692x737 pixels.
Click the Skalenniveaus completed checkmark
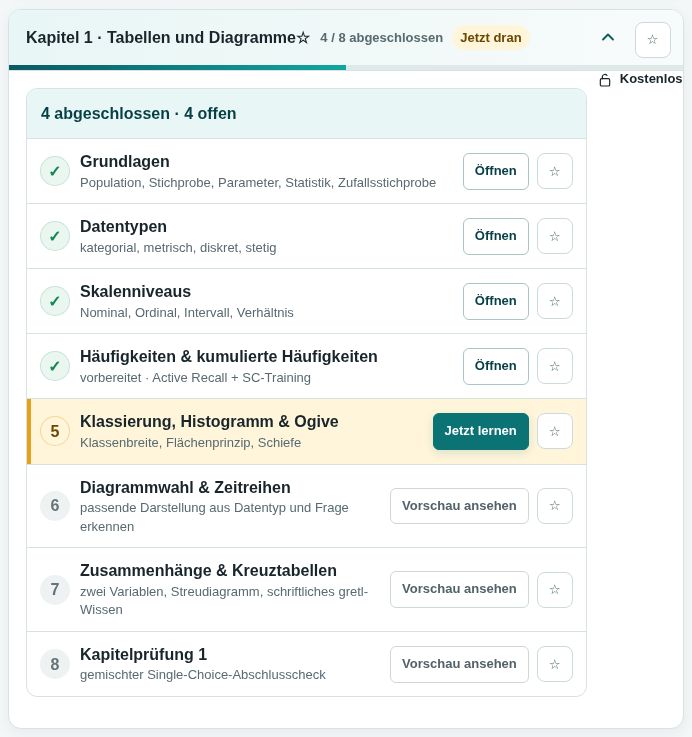[x=55, y=301]
